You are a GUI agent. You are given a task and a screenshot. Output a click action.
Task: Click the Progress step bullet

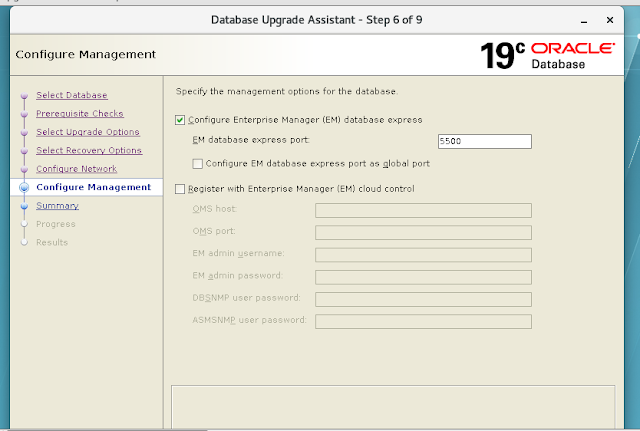(24, 224)
